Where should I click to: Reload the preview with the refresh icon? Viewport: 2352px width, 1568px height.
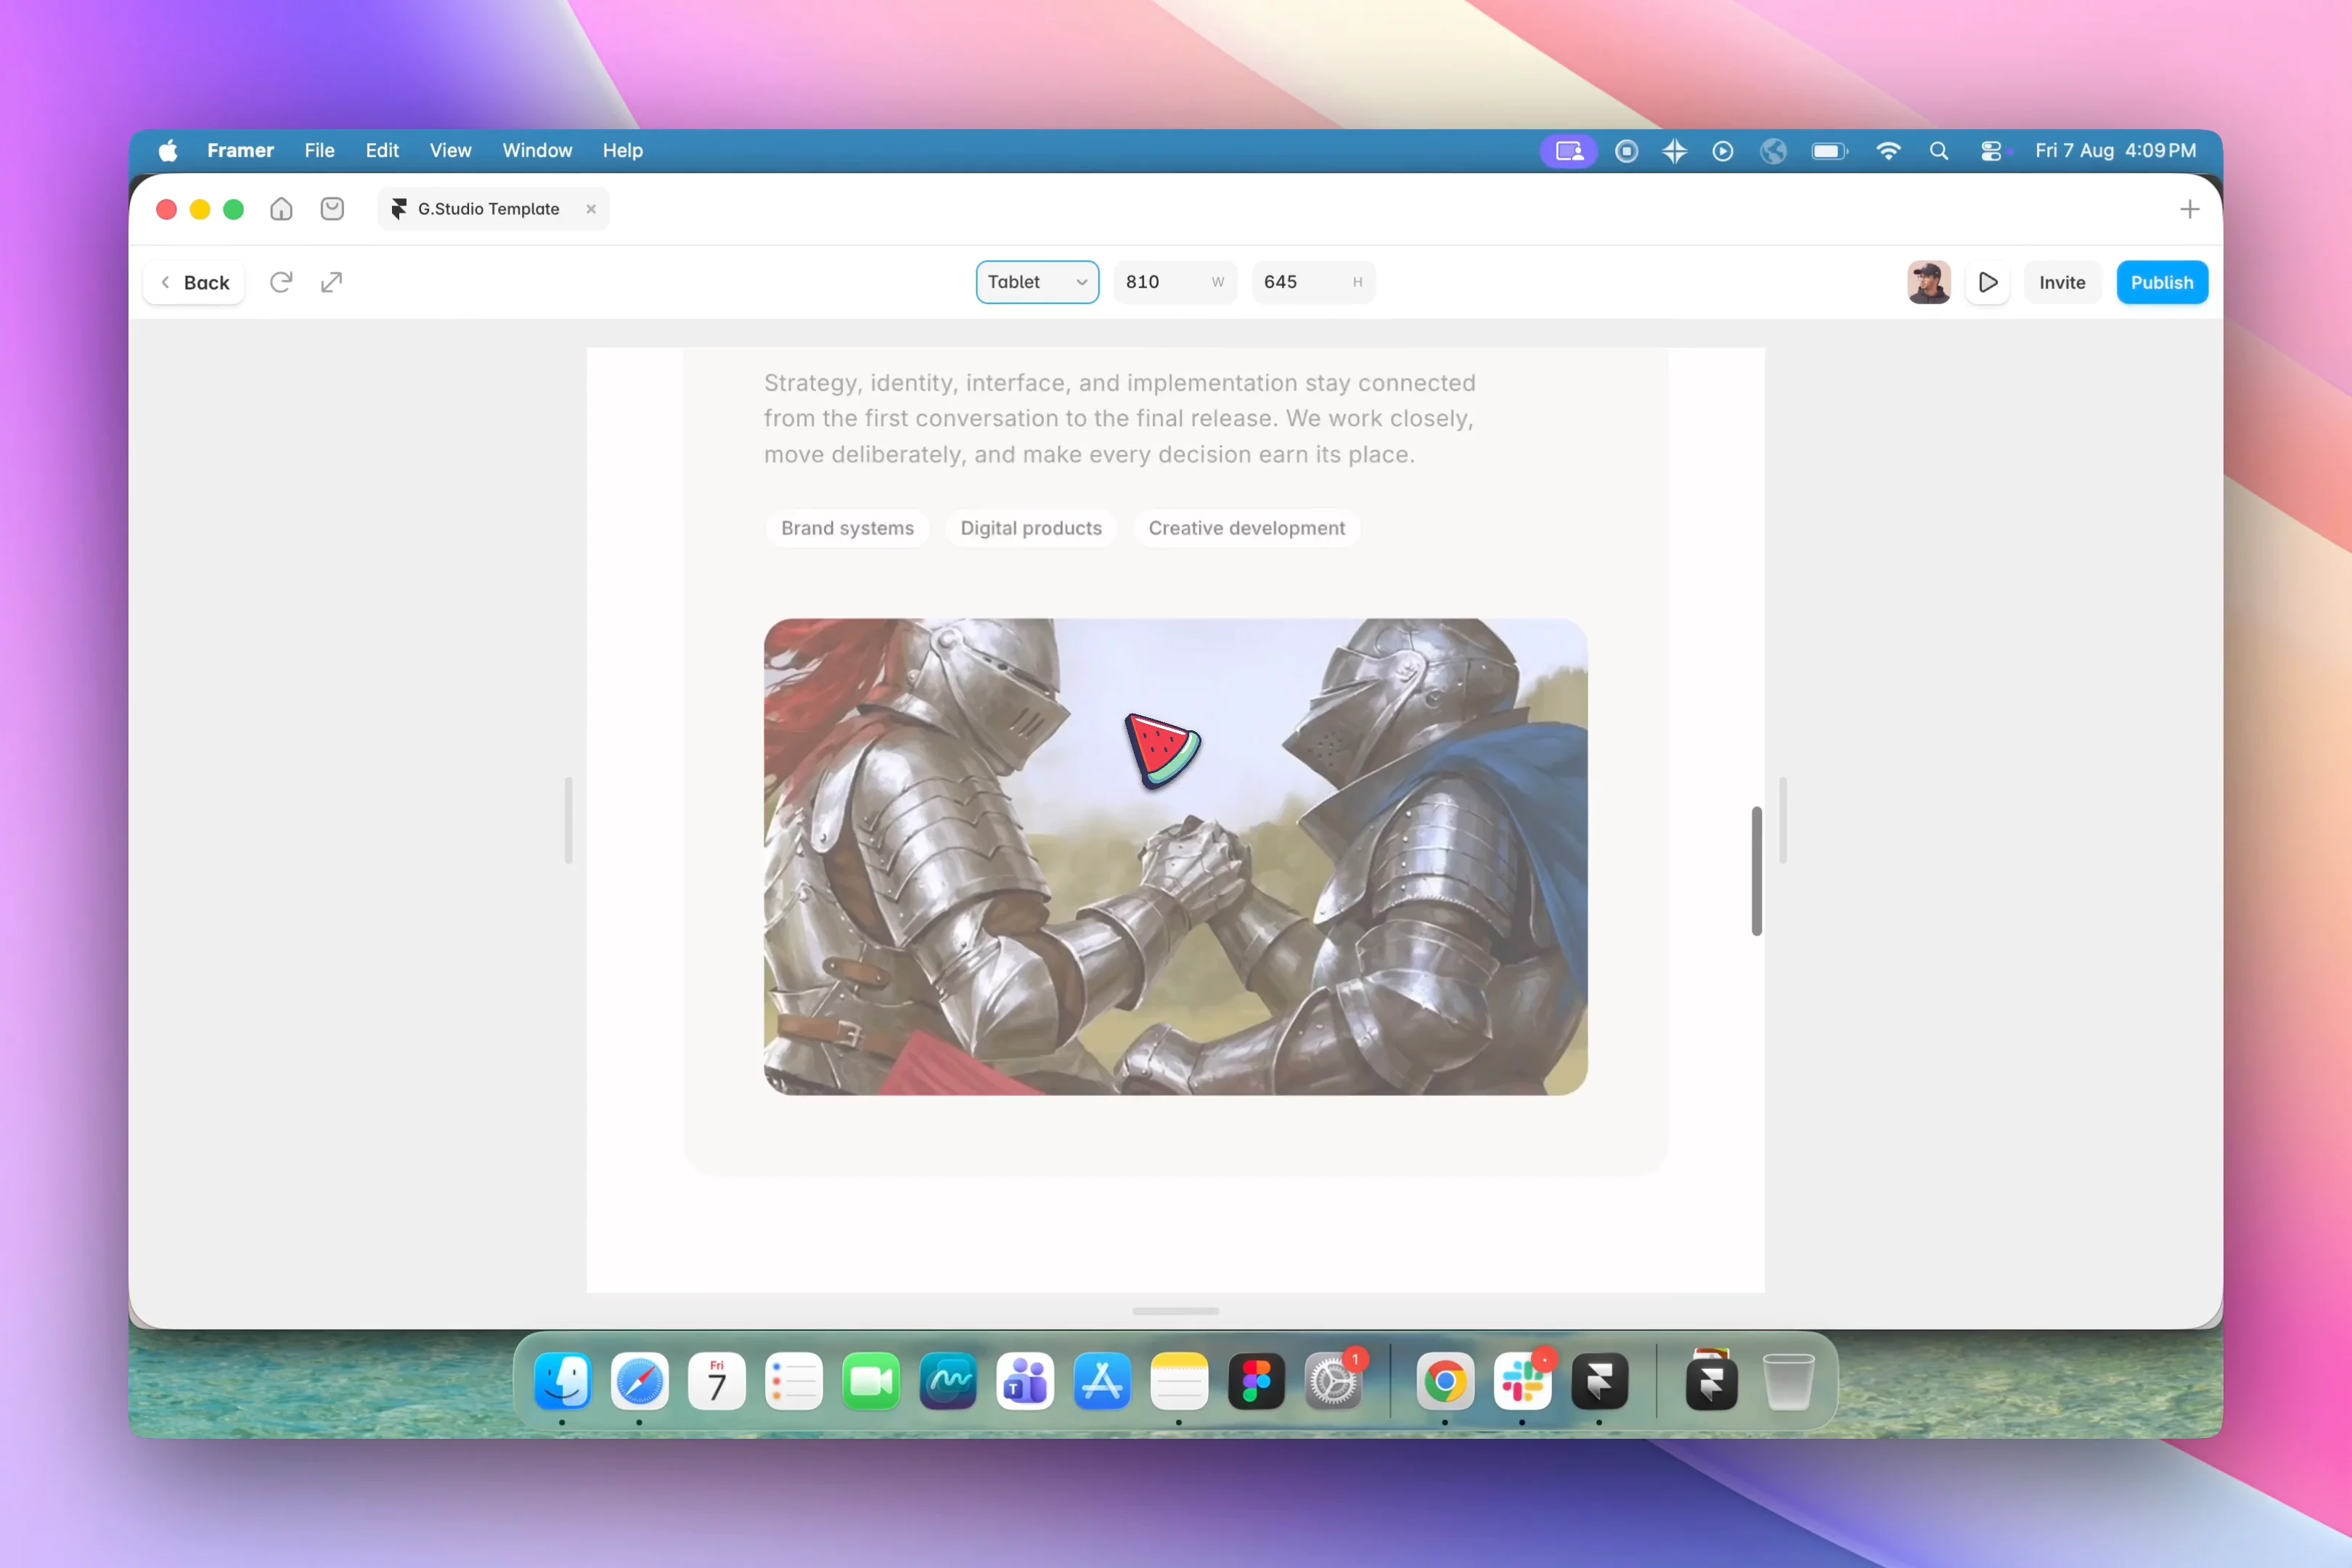[x=281, y=282]
